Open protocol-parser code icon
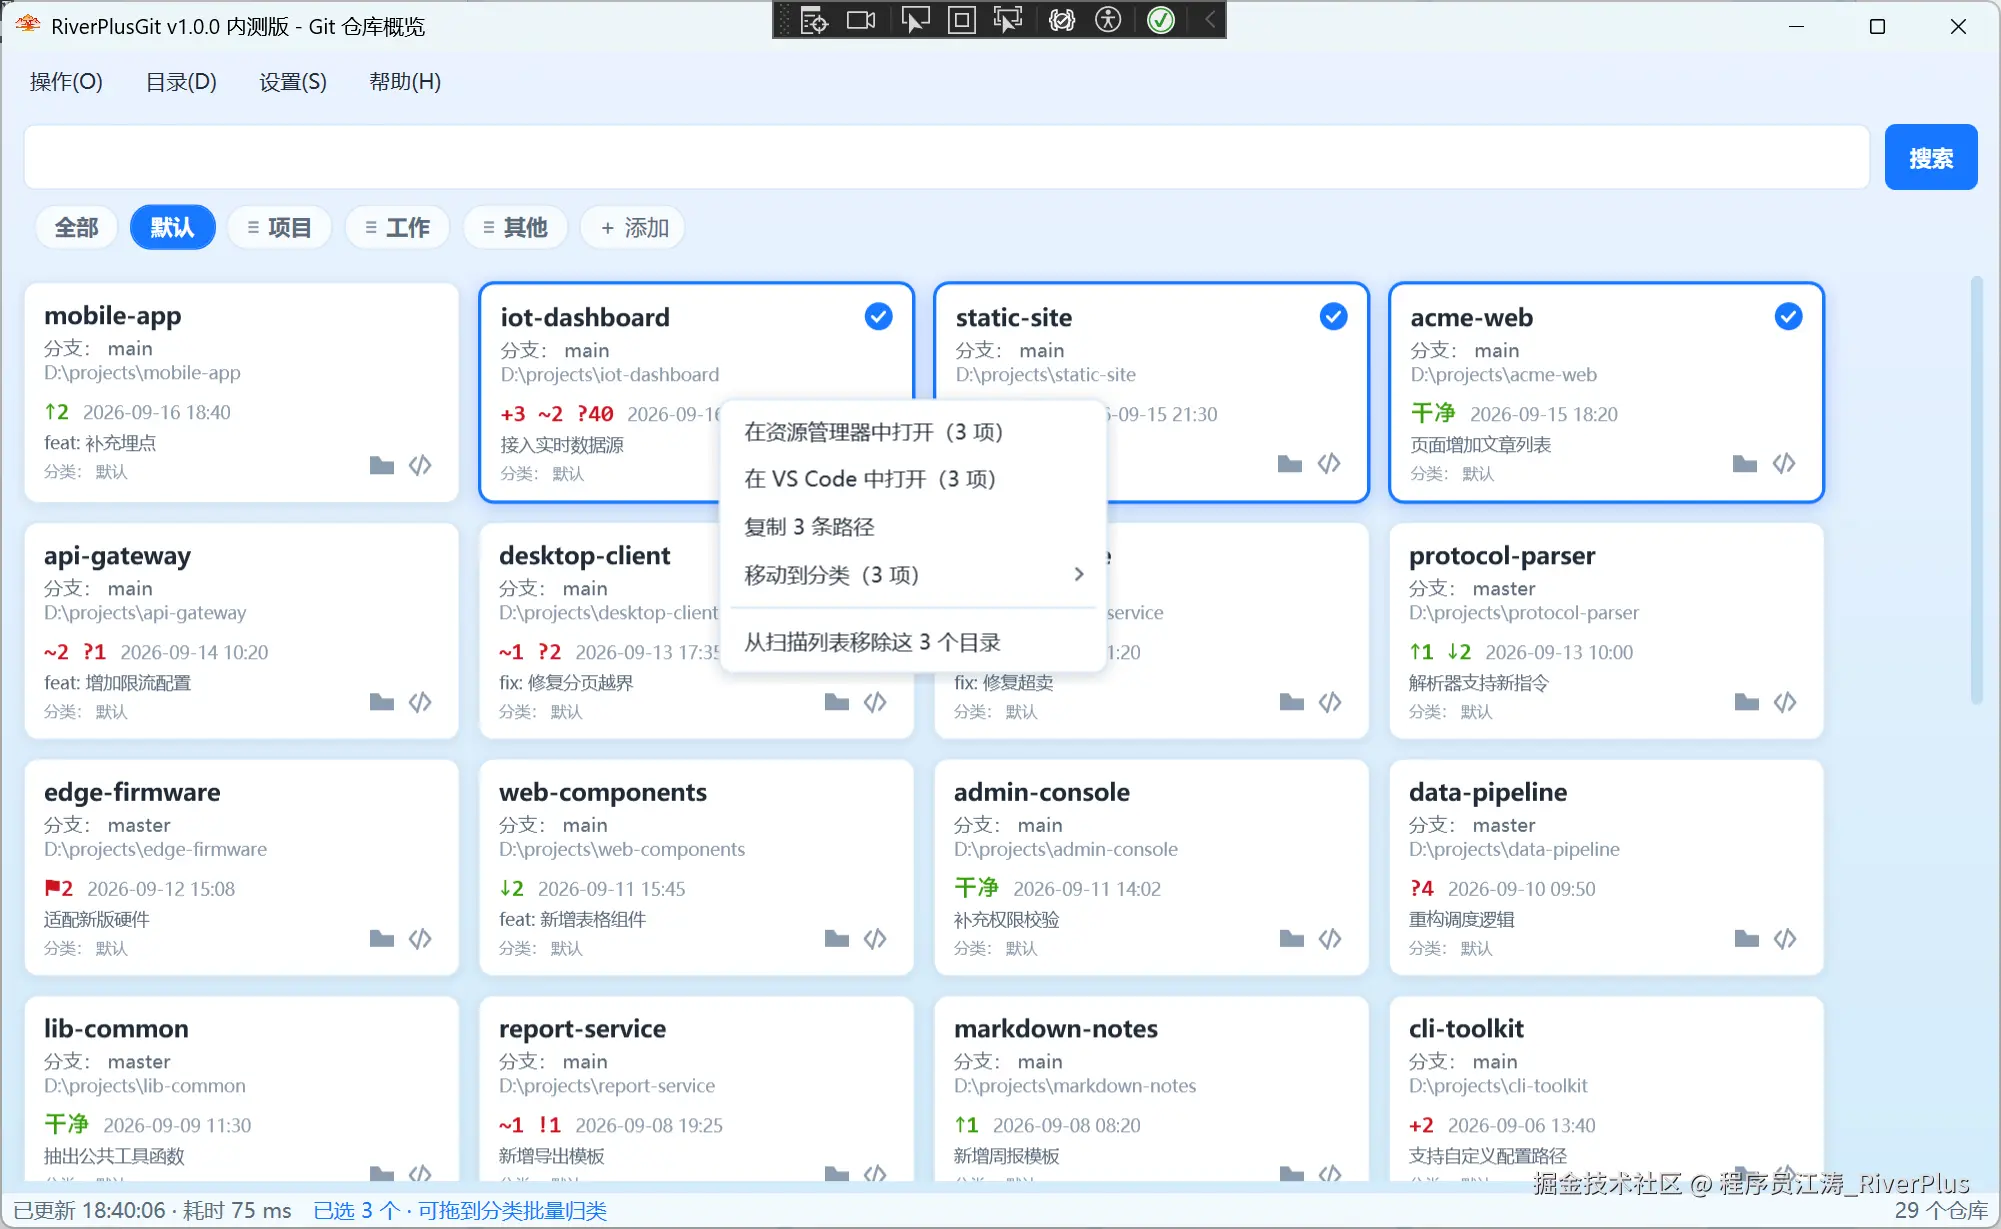 click(x=1785, y=702)
